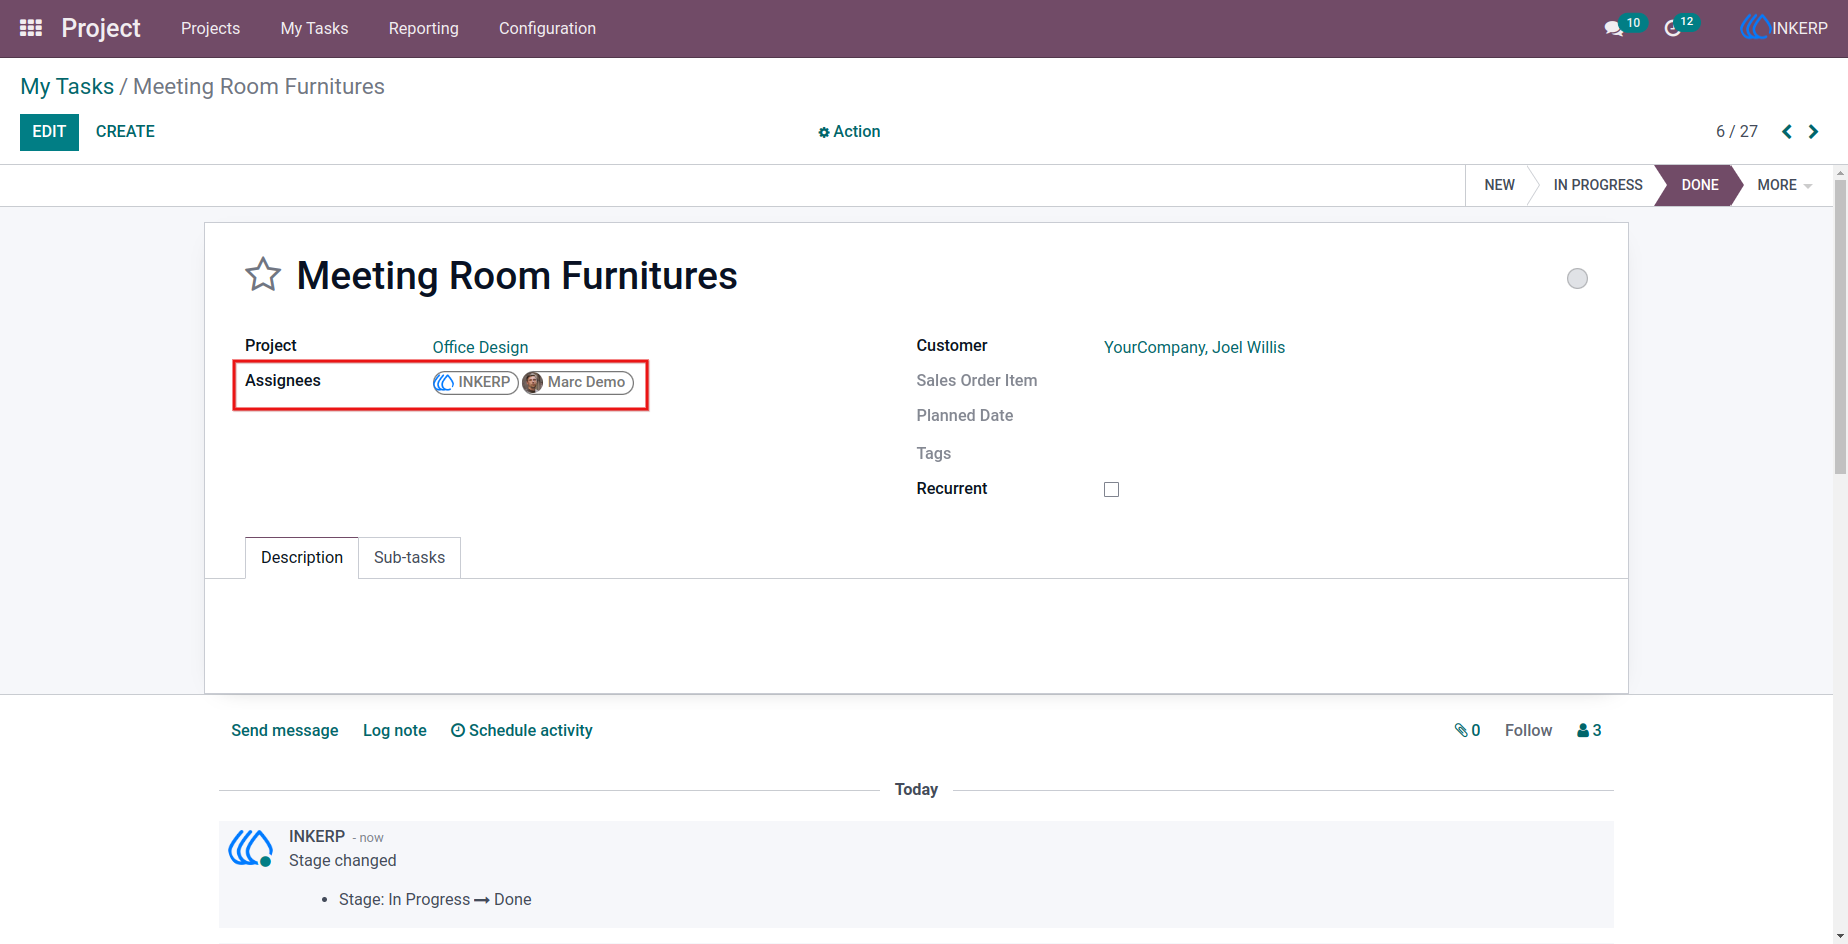Click the Project app title
Screen dimensions: 1848x944
coord(101,28)
